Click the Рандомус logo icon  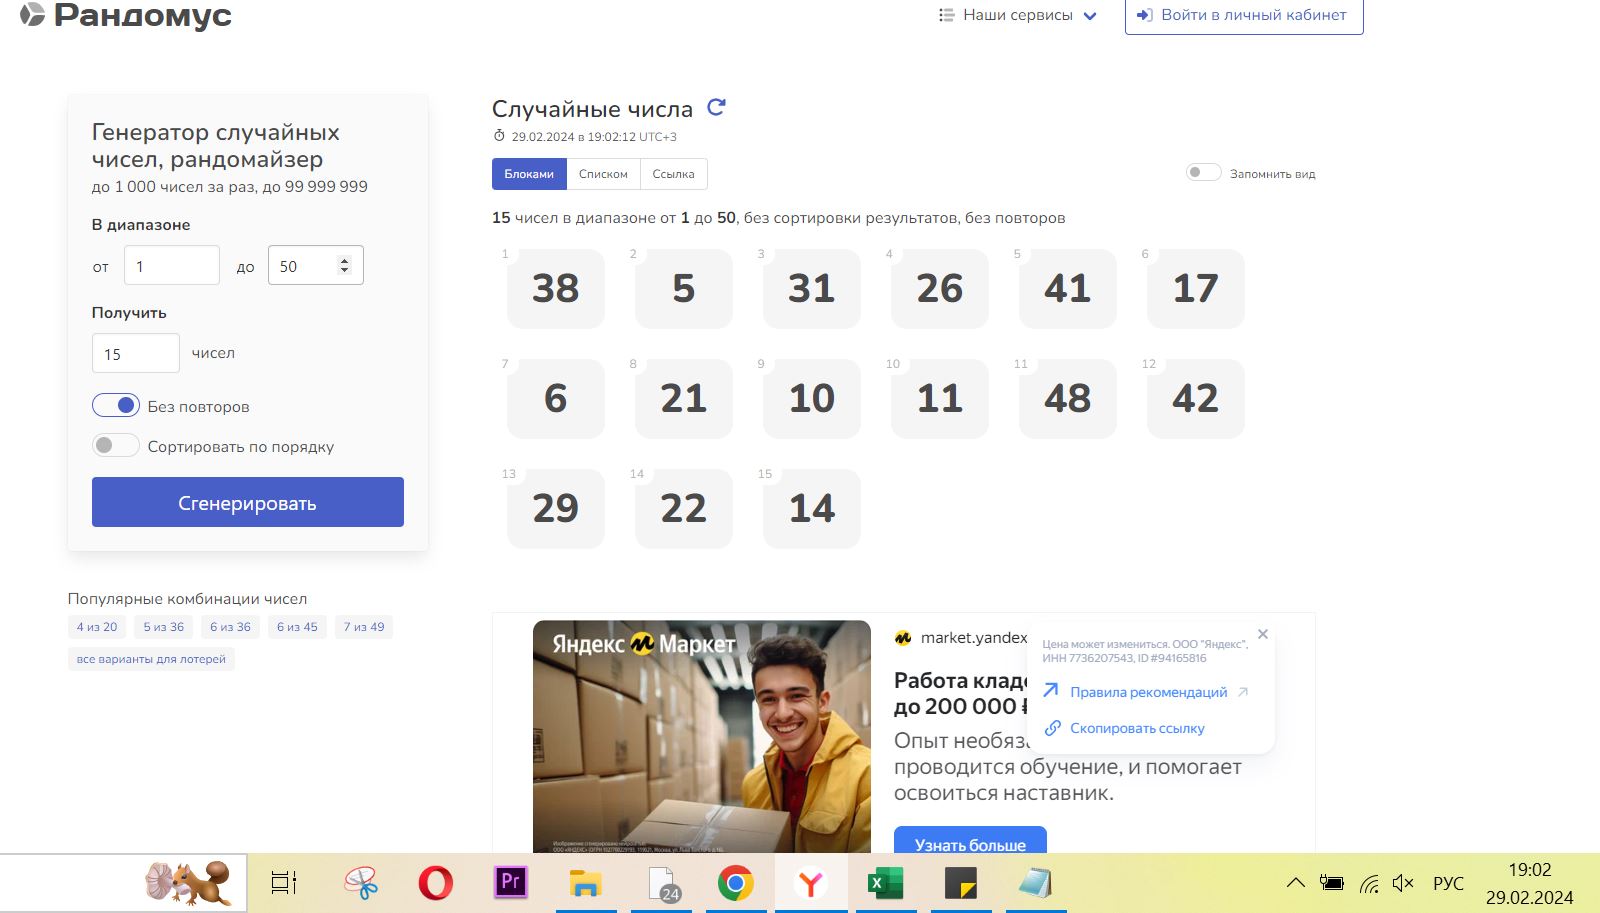pyautogui.click(x=33, y=14)
